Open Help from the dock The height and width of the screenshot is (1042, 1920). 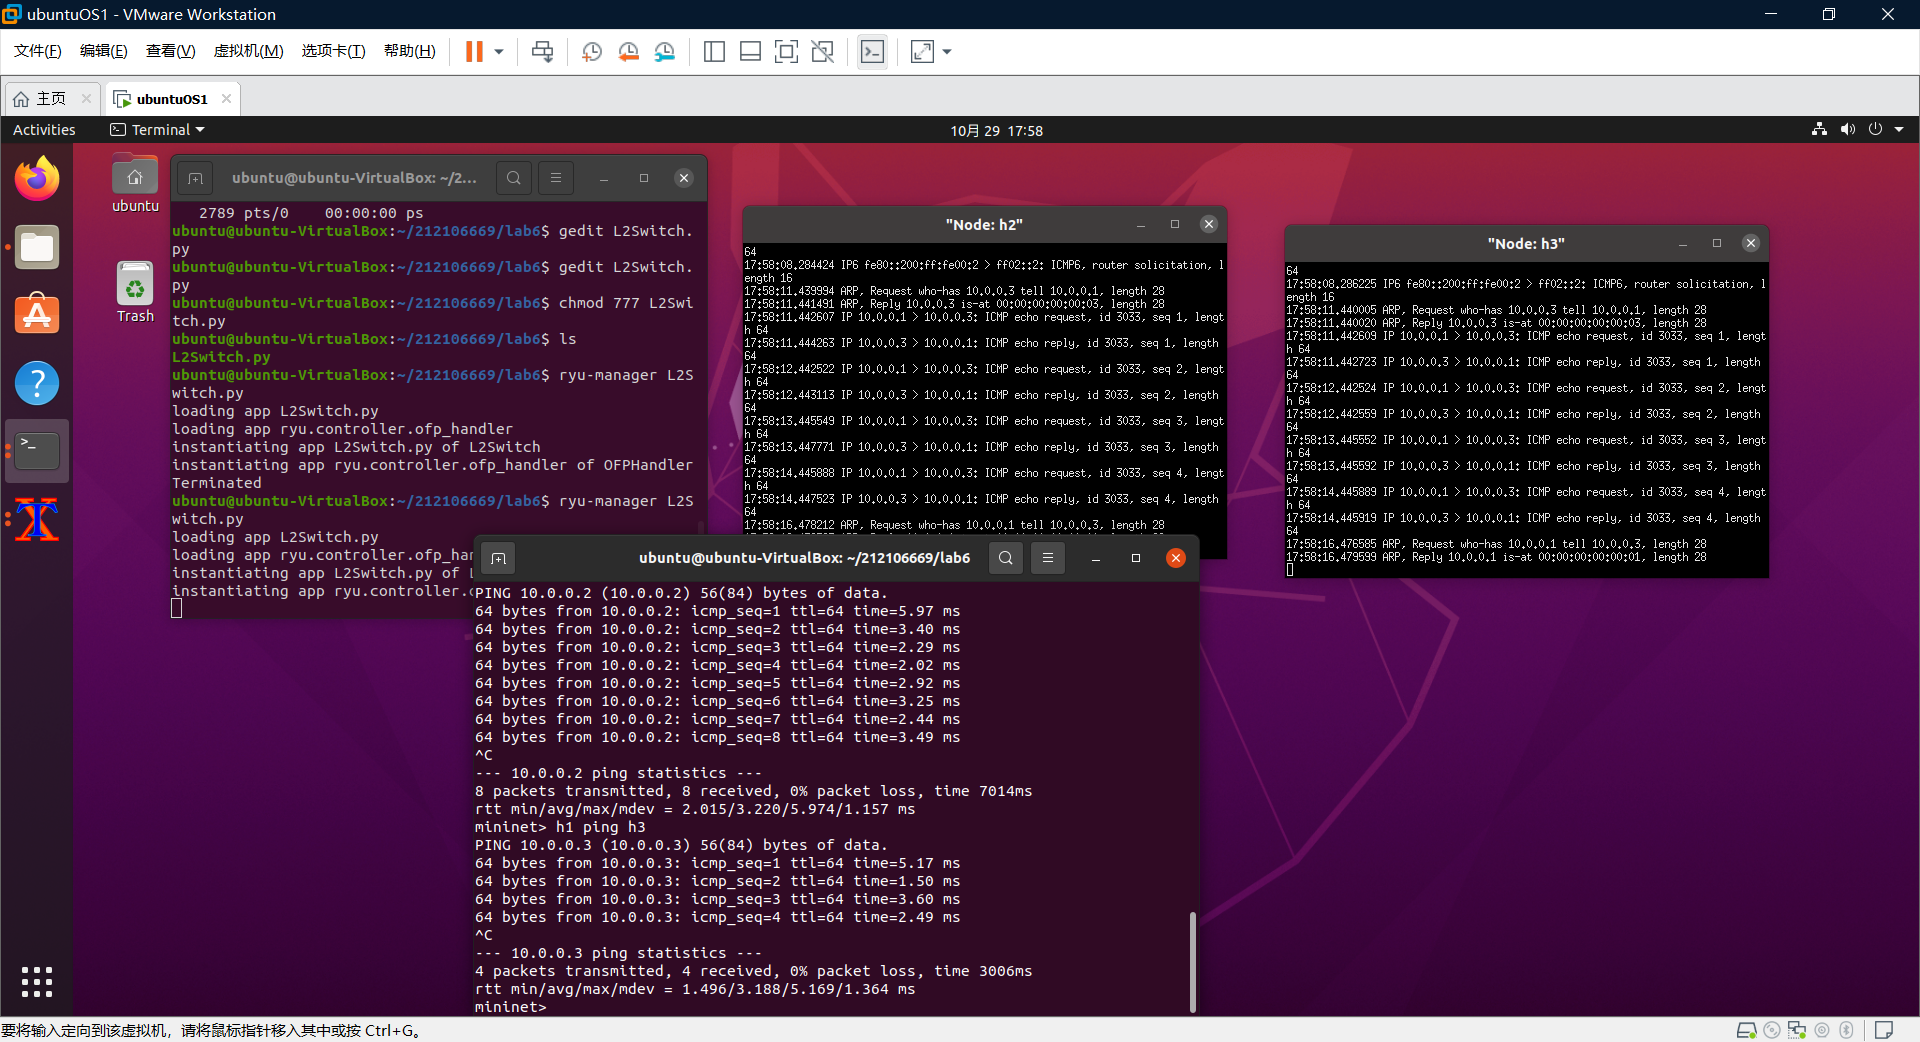(x=37, y=383)
